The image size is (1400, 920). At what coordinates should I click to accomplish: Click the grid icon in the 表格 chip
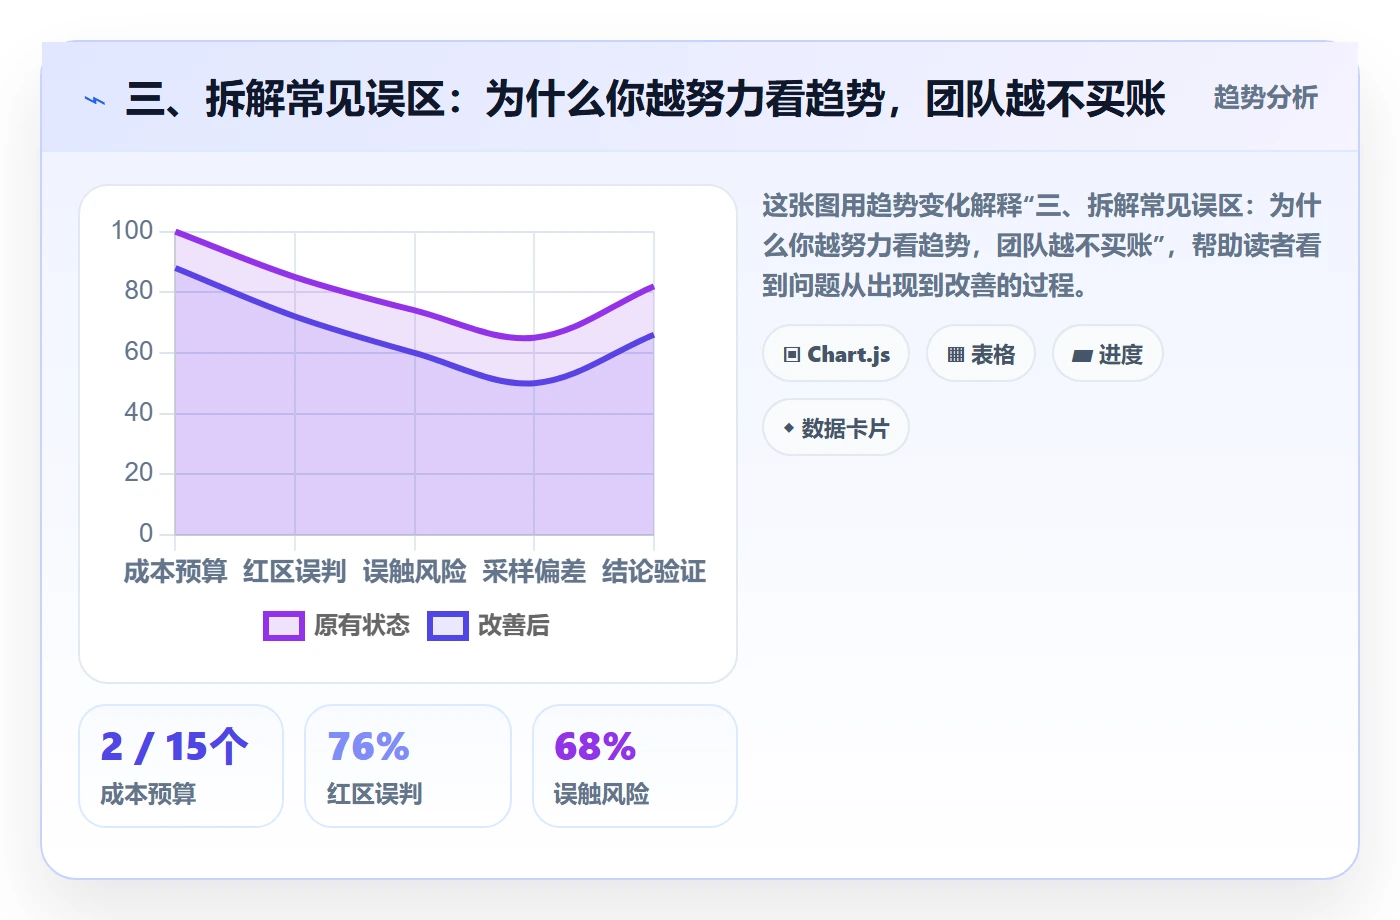click(x=956, y=355)
